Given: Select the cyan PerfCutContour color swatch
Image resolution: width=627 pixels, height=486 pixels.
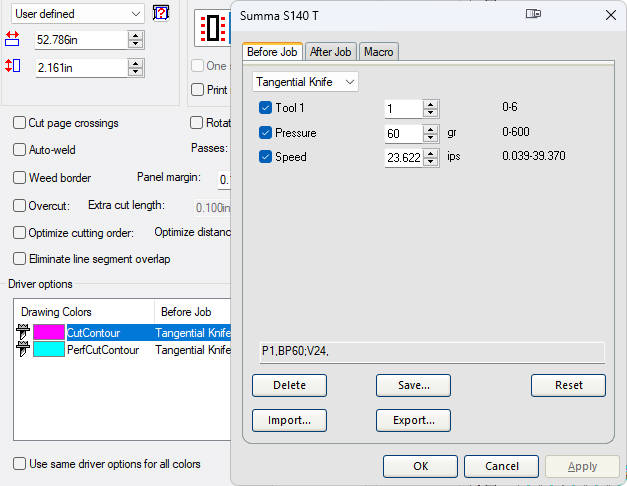Looking at the screenshot, I should coord(49,349).
